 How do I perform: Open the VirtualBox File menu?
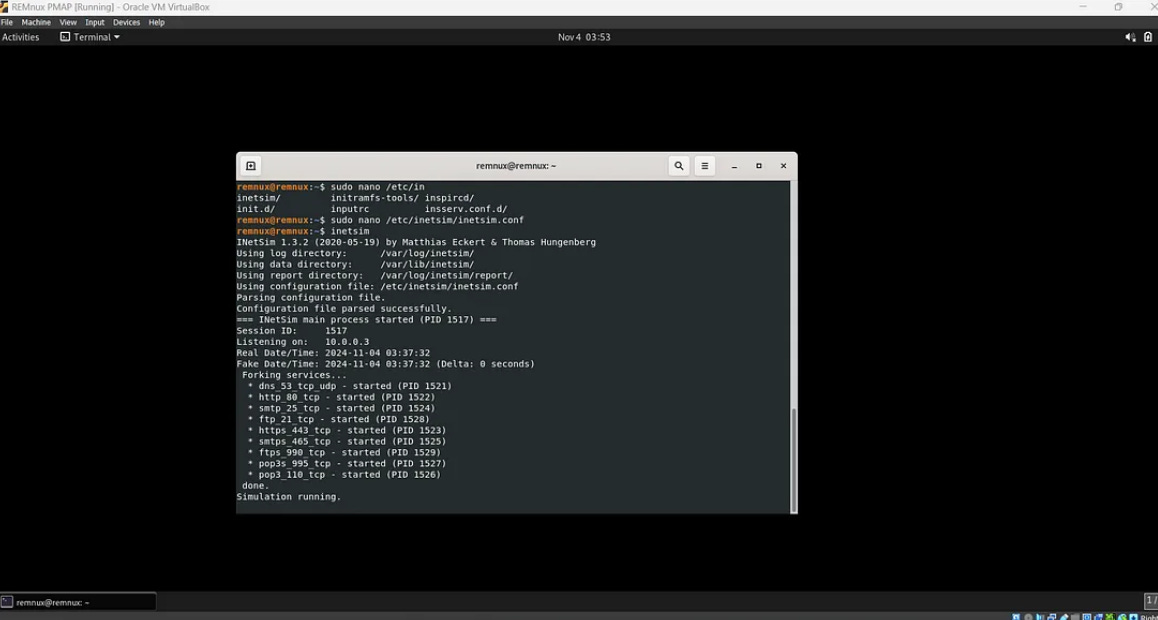(x=7, y=22)
